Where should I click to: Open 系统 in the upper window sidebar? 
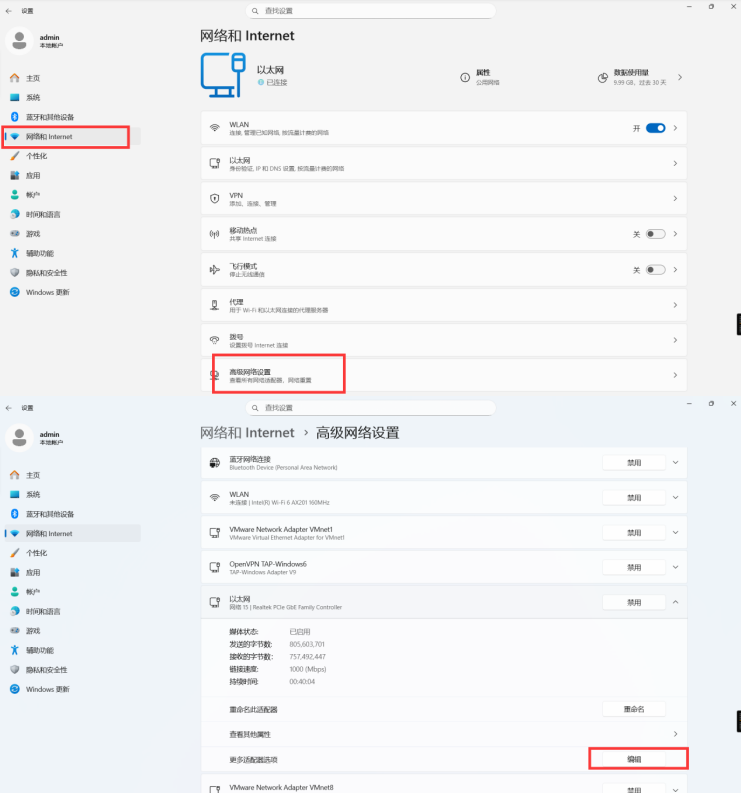click(72, 97)
